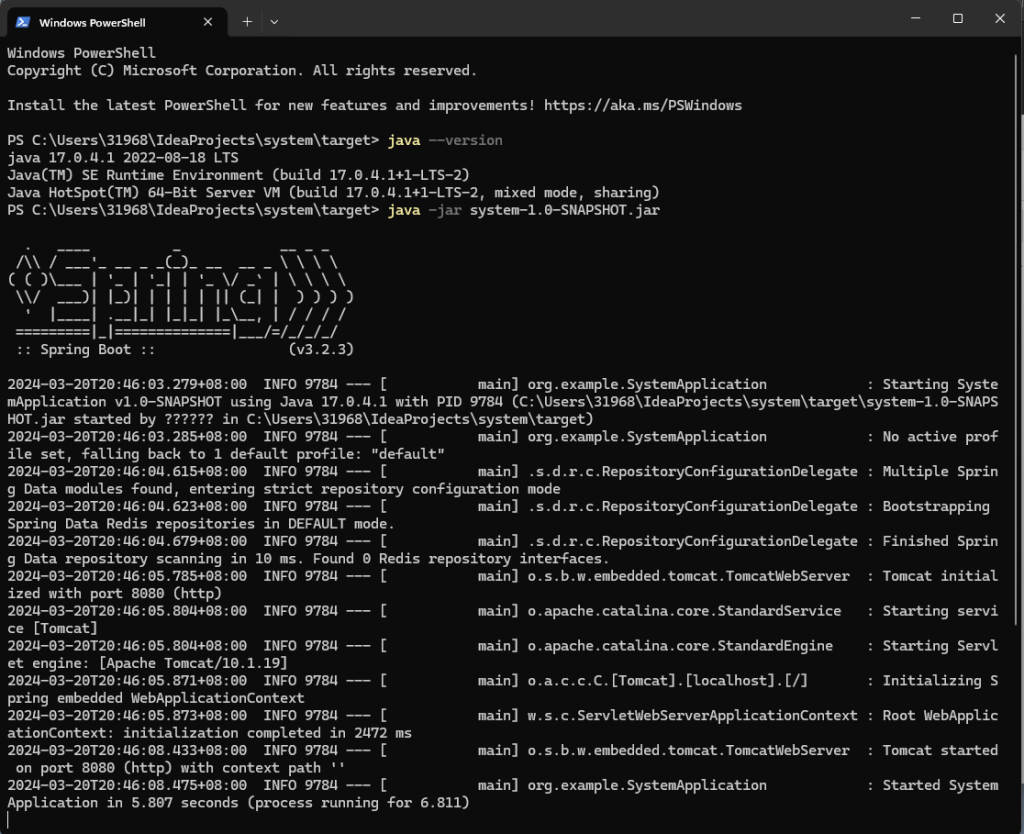Close the terminal window
This screenshot has height=834, width=1024.
pos(1001,18)
